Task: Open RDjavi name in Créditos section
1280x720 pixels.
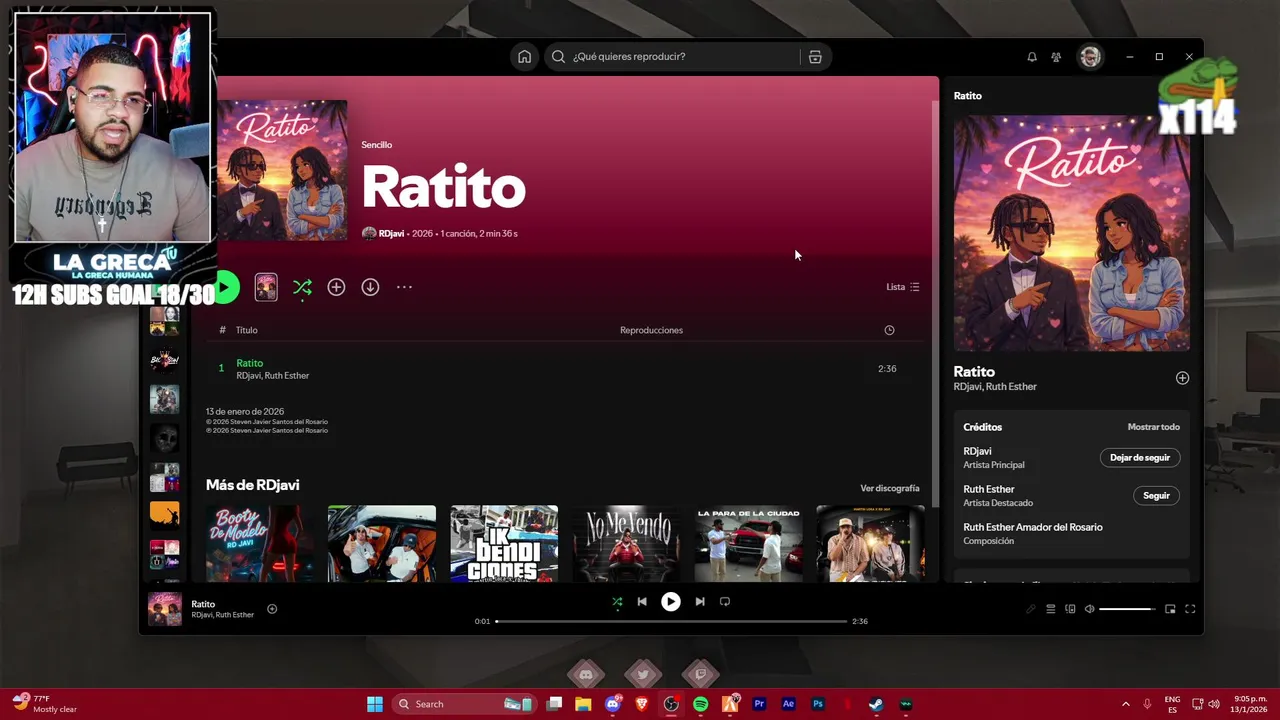Action: coord(977,451)
